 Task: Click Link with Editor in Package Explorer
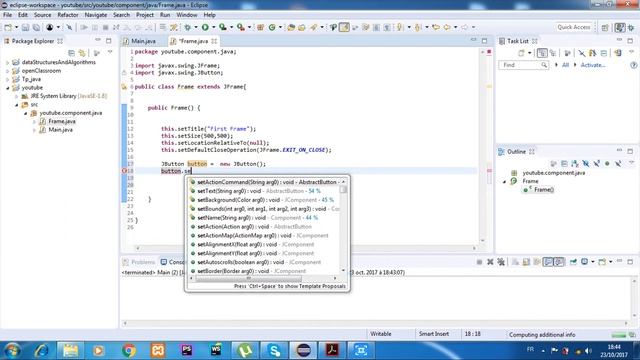tap(82, 53)
